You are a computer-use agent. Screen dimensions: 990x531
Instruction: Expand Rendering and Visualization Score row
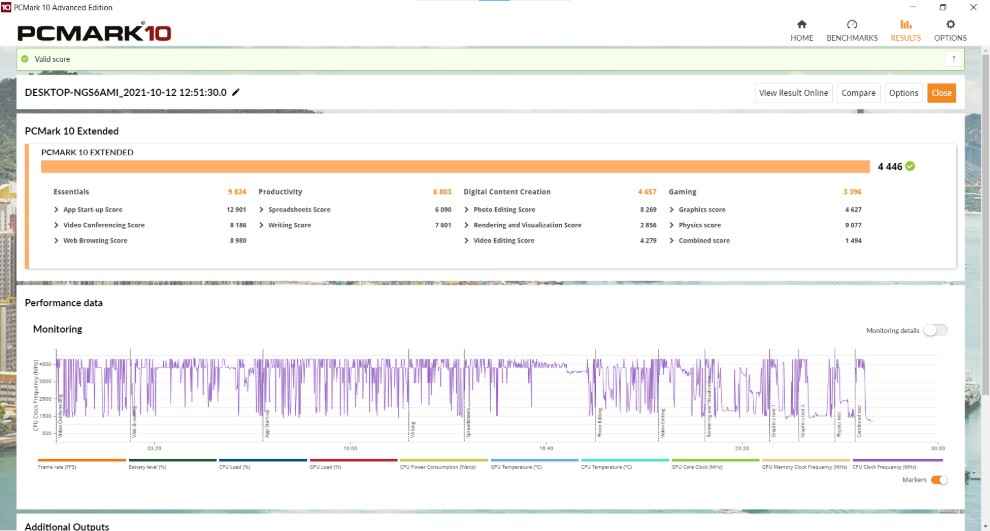[467, 225]
